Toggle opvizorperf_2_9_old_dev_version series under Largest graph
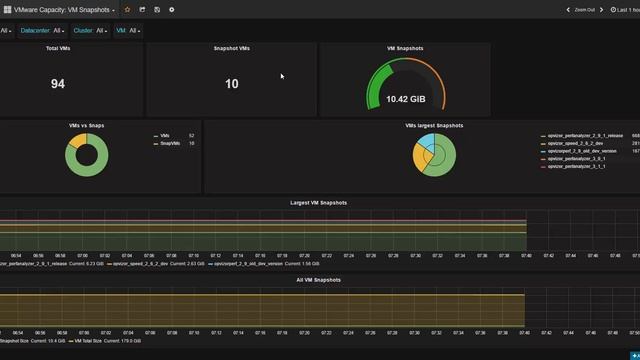640x360 pixels. click(x=248, y=264)
